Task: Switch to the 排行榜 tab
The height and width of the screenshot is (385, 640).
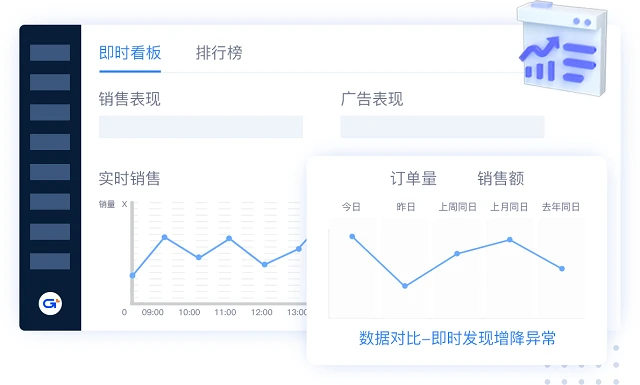Action: [219, 53]
